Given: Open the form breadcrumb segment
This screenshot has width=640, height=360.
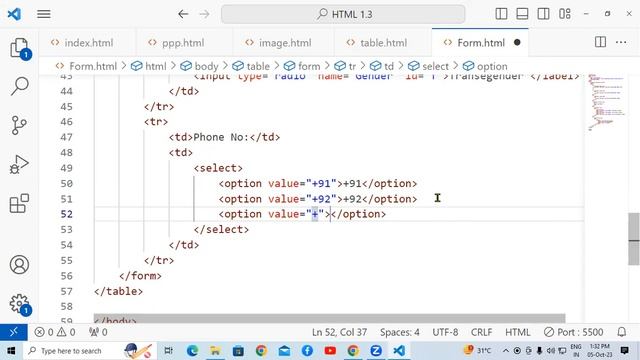Looking at the screenshot, I should tap(302, 66).
